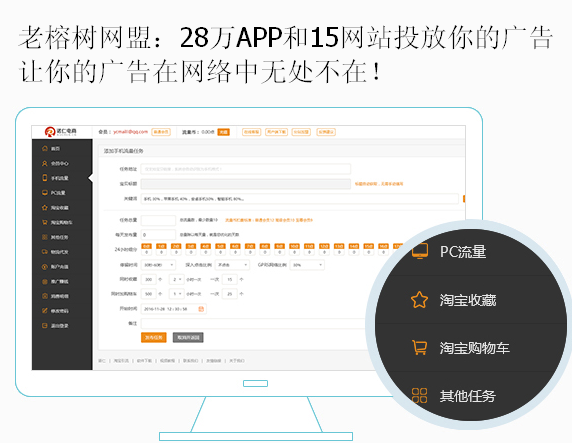The height and width of the screenshot is (443, 572).
Task: Open the dropdown showing 1 in the add-to-cart row
Action: click(x=177, y=294)
